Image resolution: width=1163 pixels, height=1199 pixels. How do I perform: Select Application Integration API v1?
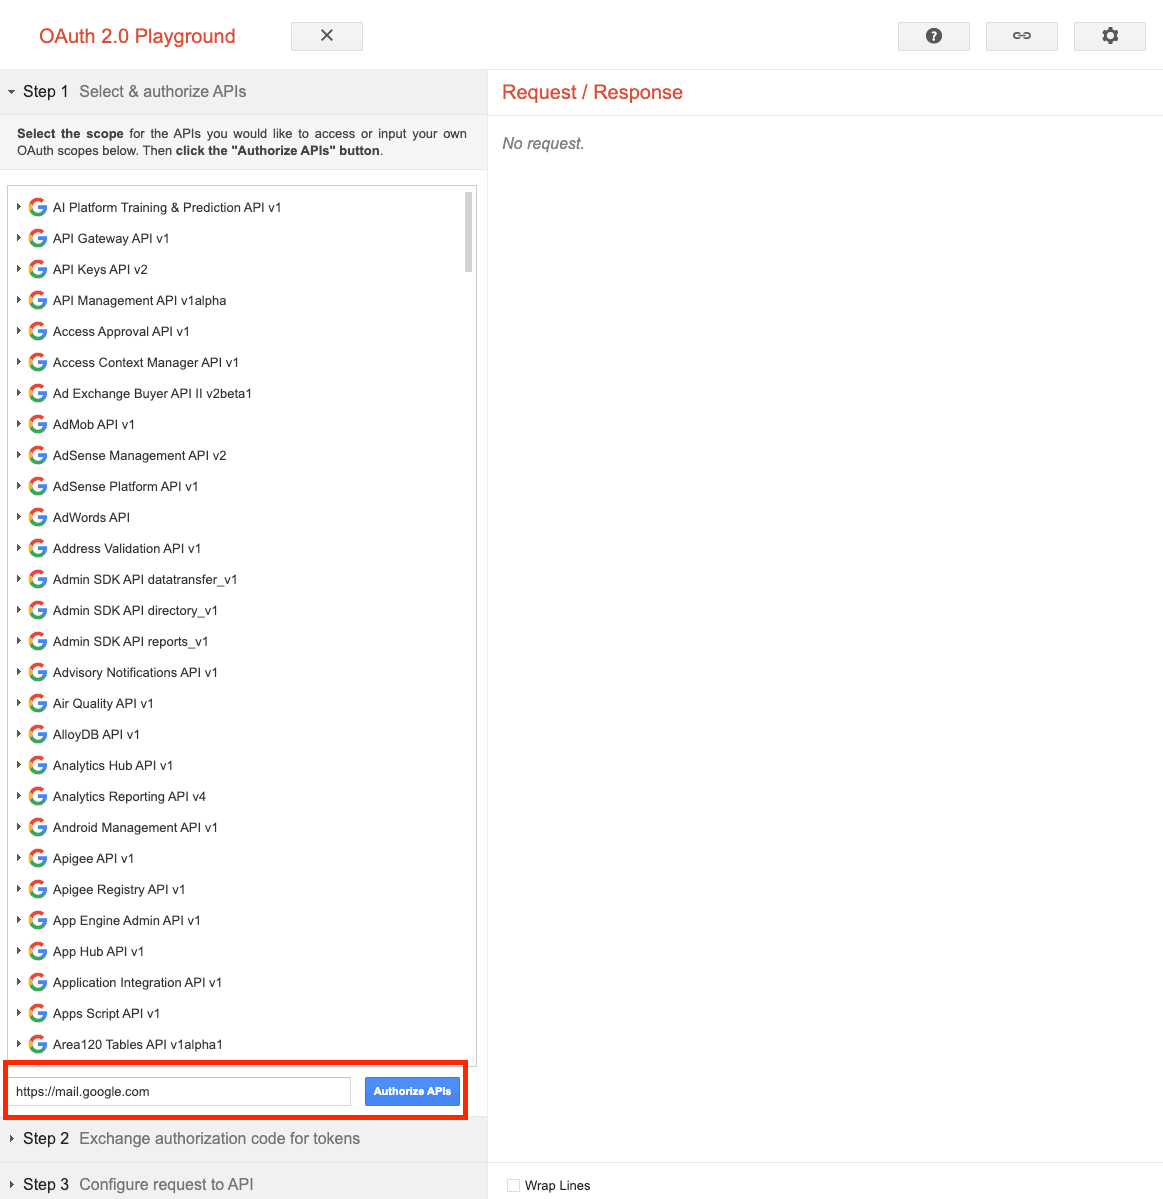coord(137,983)
